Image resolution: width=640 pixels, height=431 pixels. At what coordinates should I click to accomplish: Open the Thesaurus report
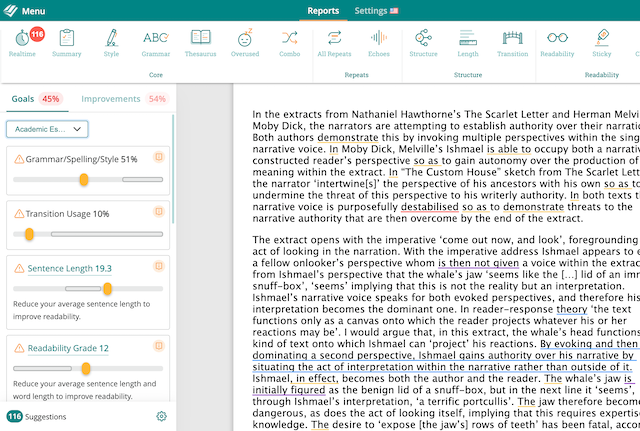coord(200,43)
